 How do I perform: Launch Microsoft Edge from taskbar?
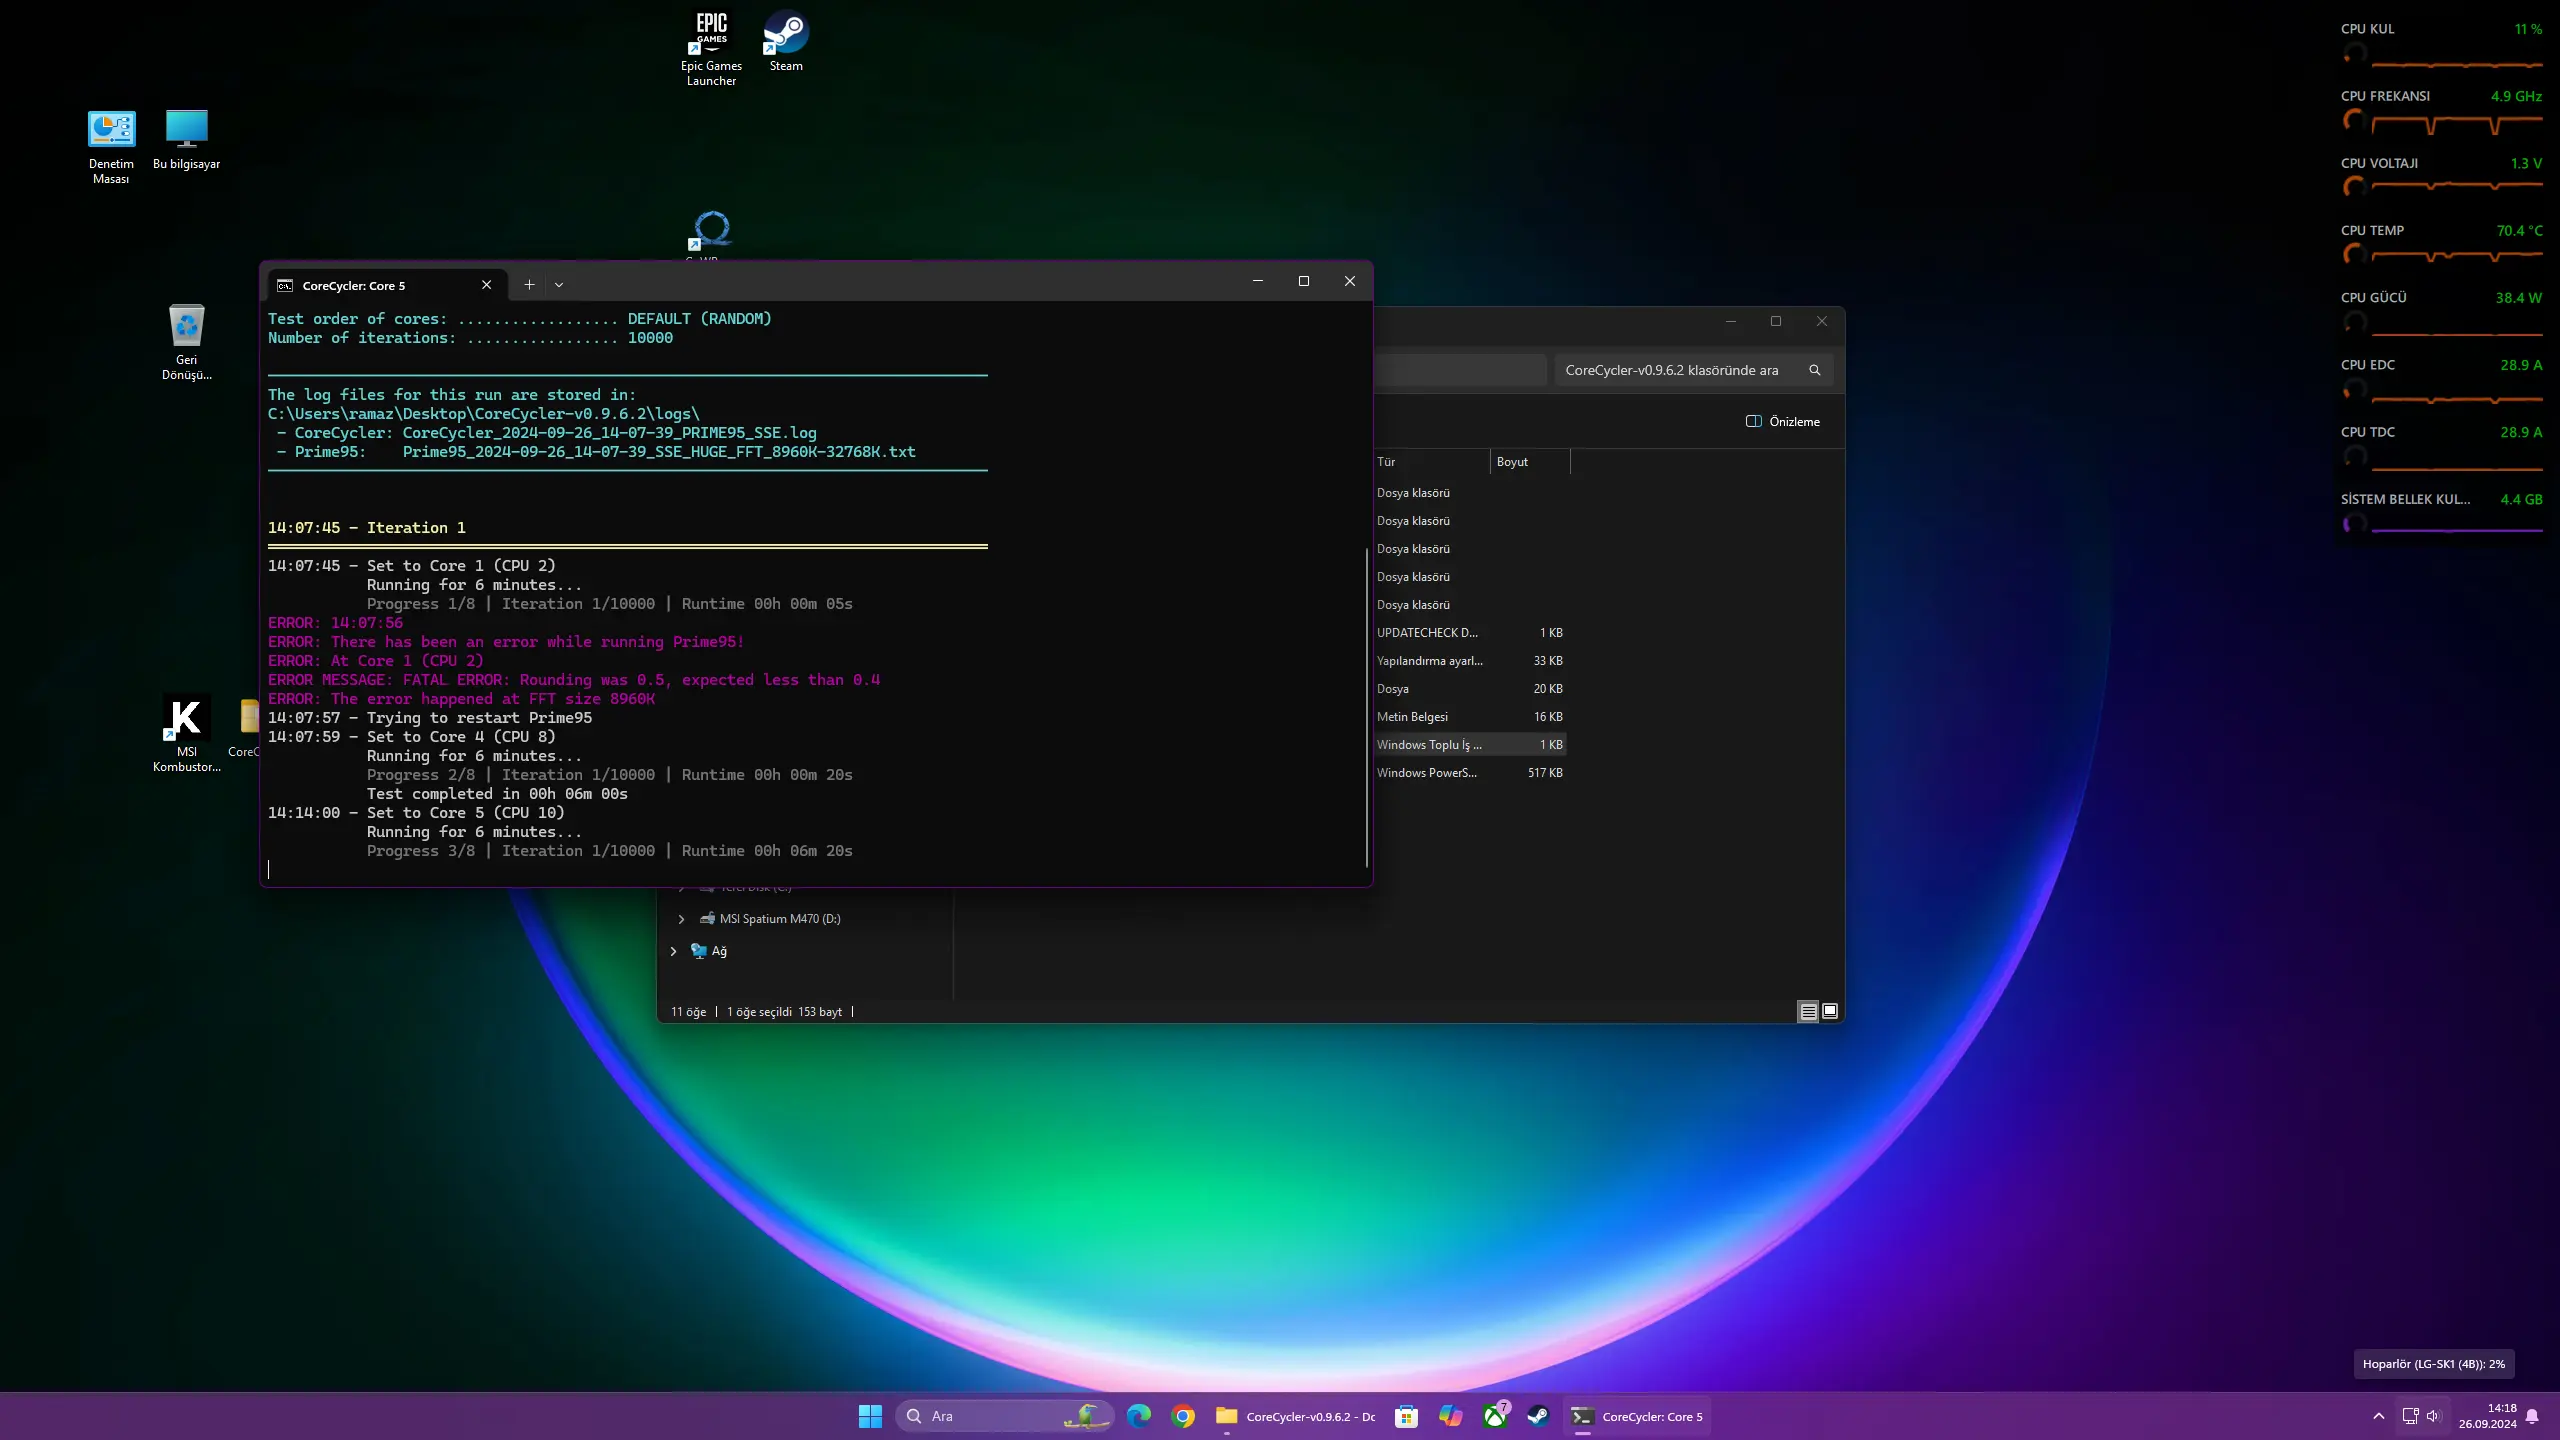[x=1138, y=1416]
